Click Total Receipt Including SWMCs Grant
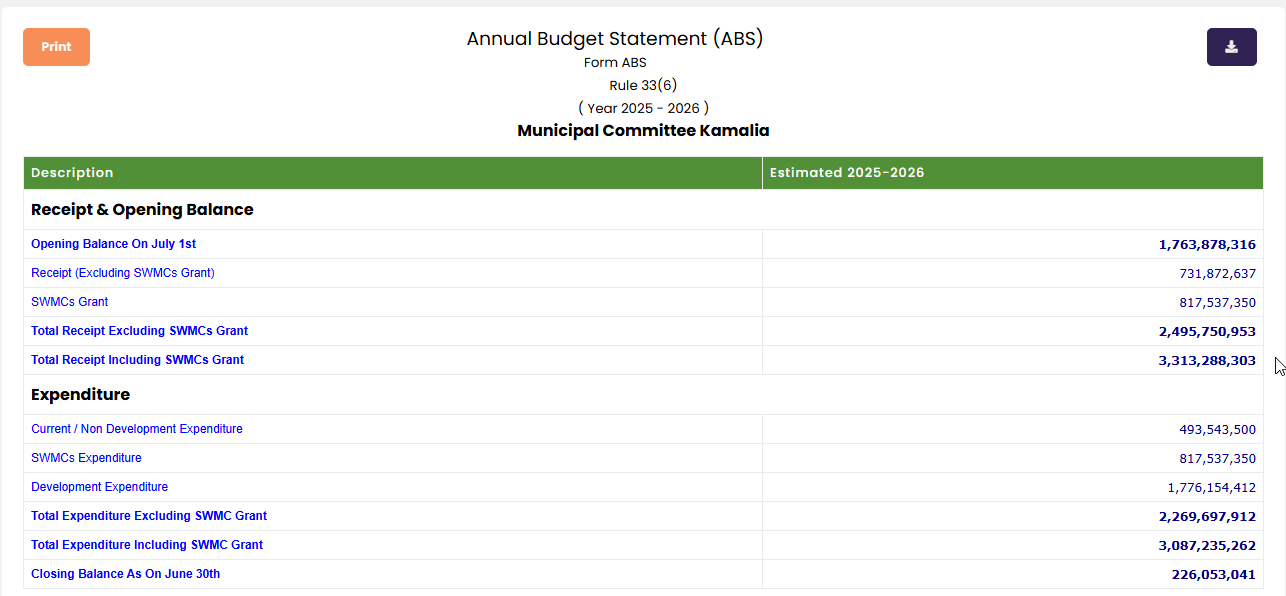The width and height of the screenshot is (1286, 596). (x=137, y=360)
